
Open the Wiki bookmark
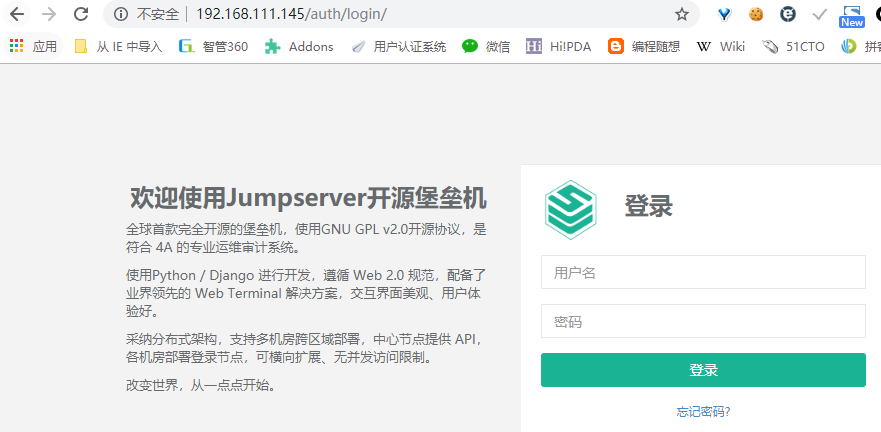[721, 47]
